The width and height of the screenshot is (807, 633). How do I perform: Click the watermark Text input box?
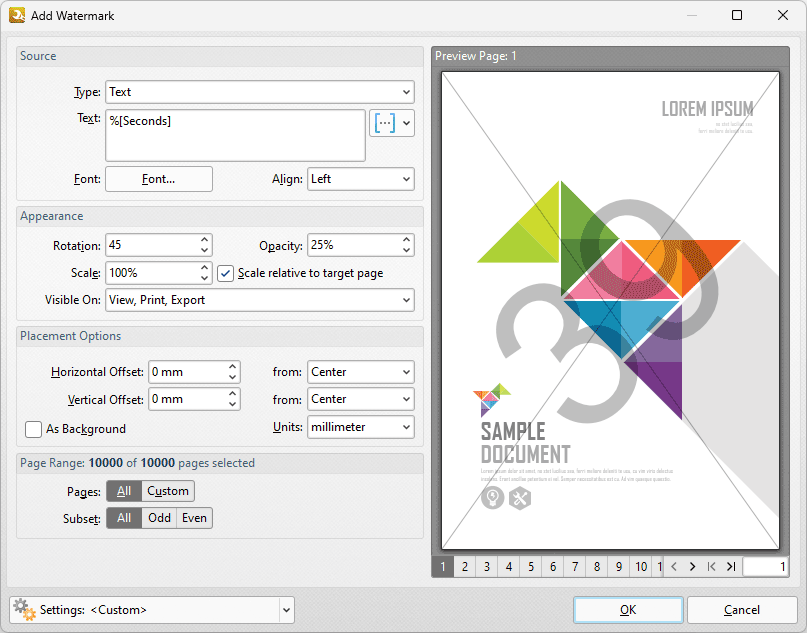tap(235, 135)
